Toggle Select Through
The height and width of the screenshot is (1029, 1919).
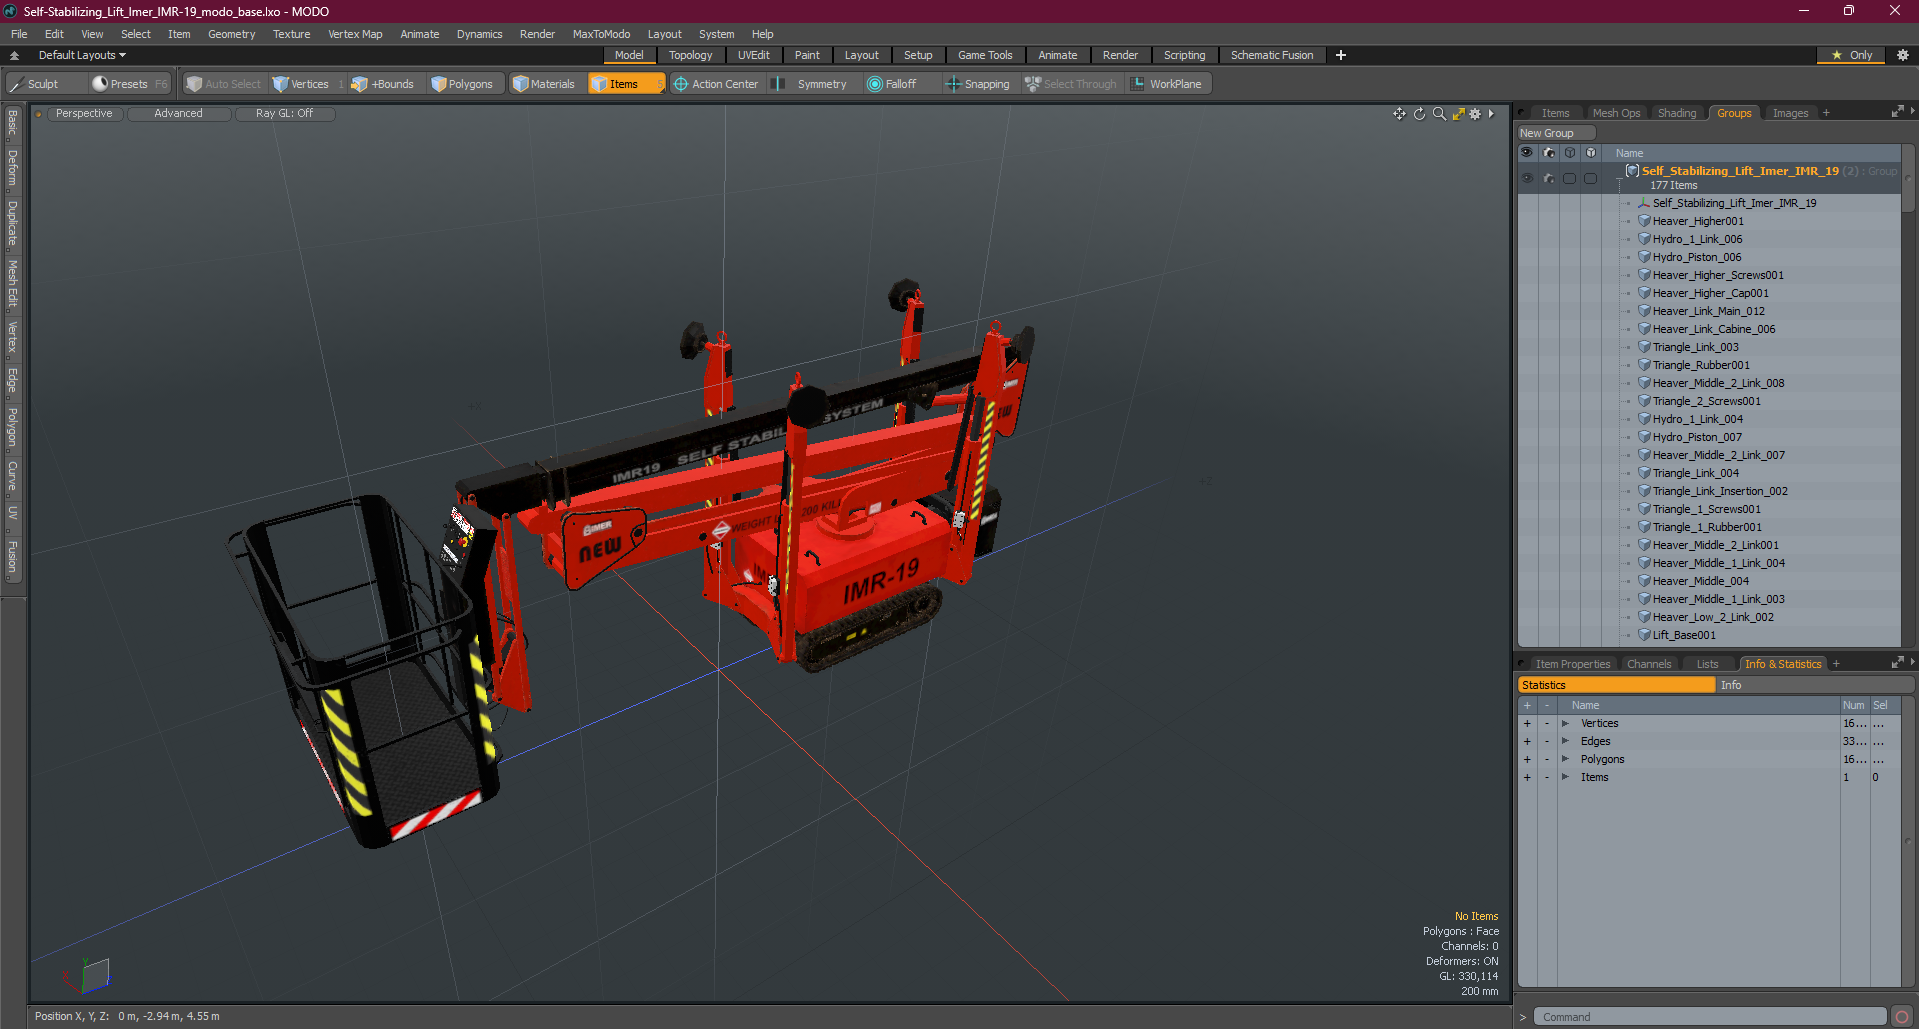pyautogui.click(x=1071, y=84)
